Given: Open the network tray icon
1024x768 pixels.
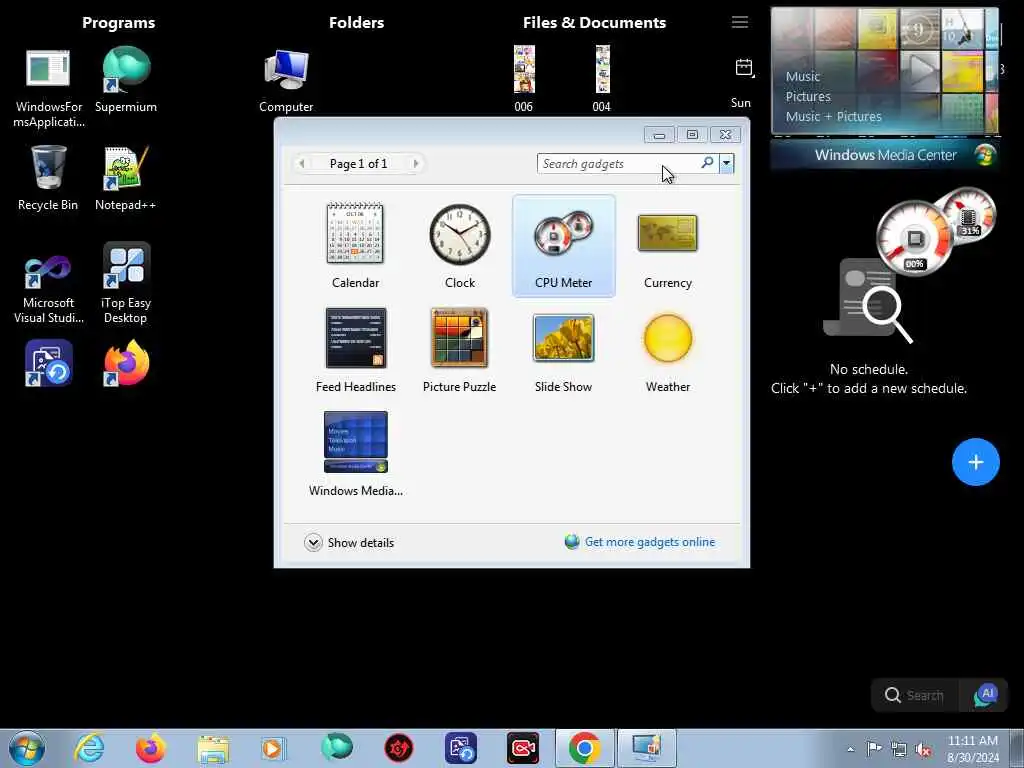Looking at the screenshot, I should 899,749.
